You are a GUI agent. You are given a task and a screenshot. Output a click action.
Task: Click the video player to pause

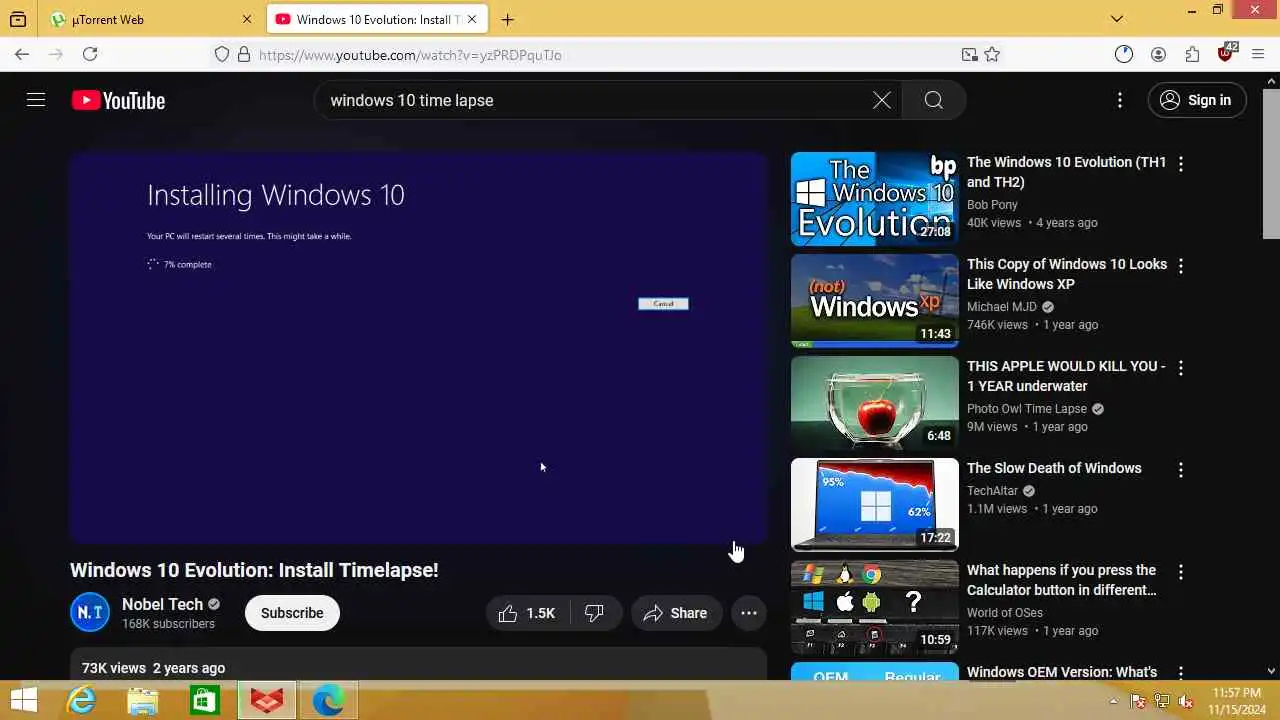pyautogui.click(x=418, y=348)
